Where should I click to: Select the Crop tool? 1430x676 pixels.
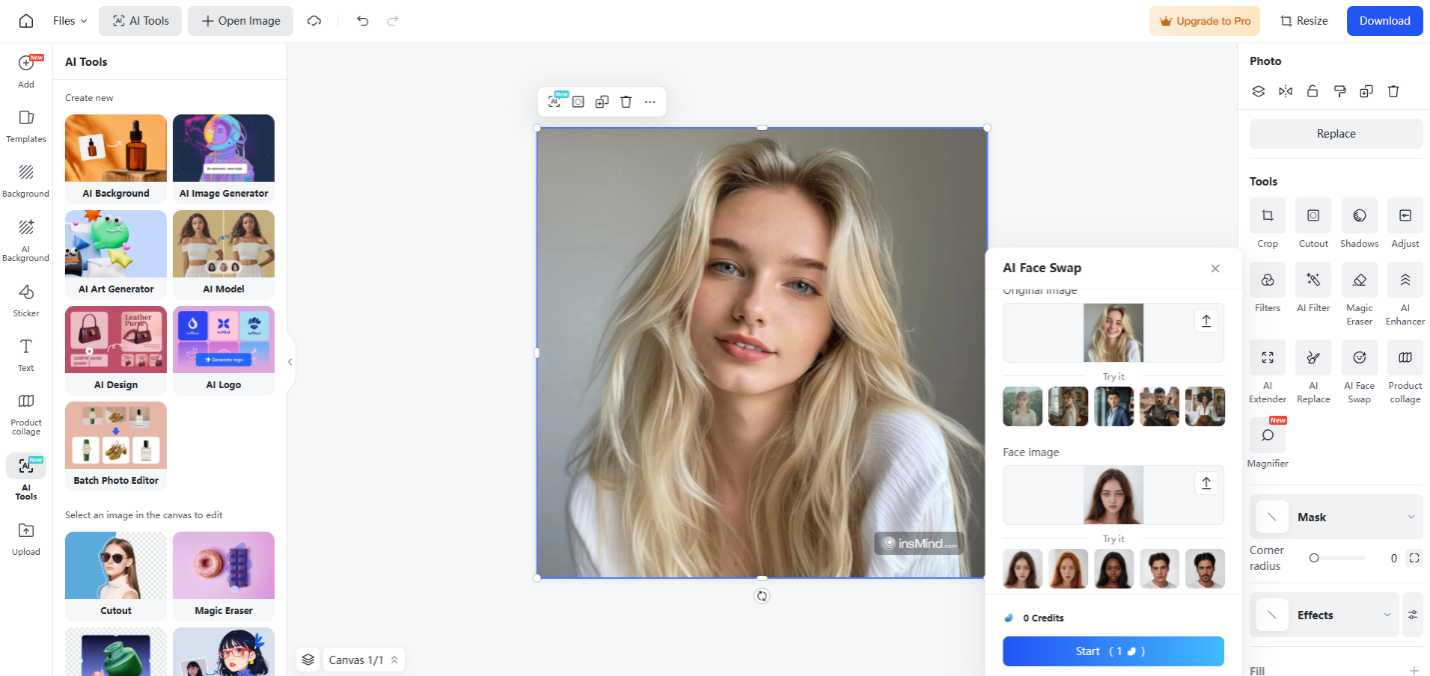1268,223
